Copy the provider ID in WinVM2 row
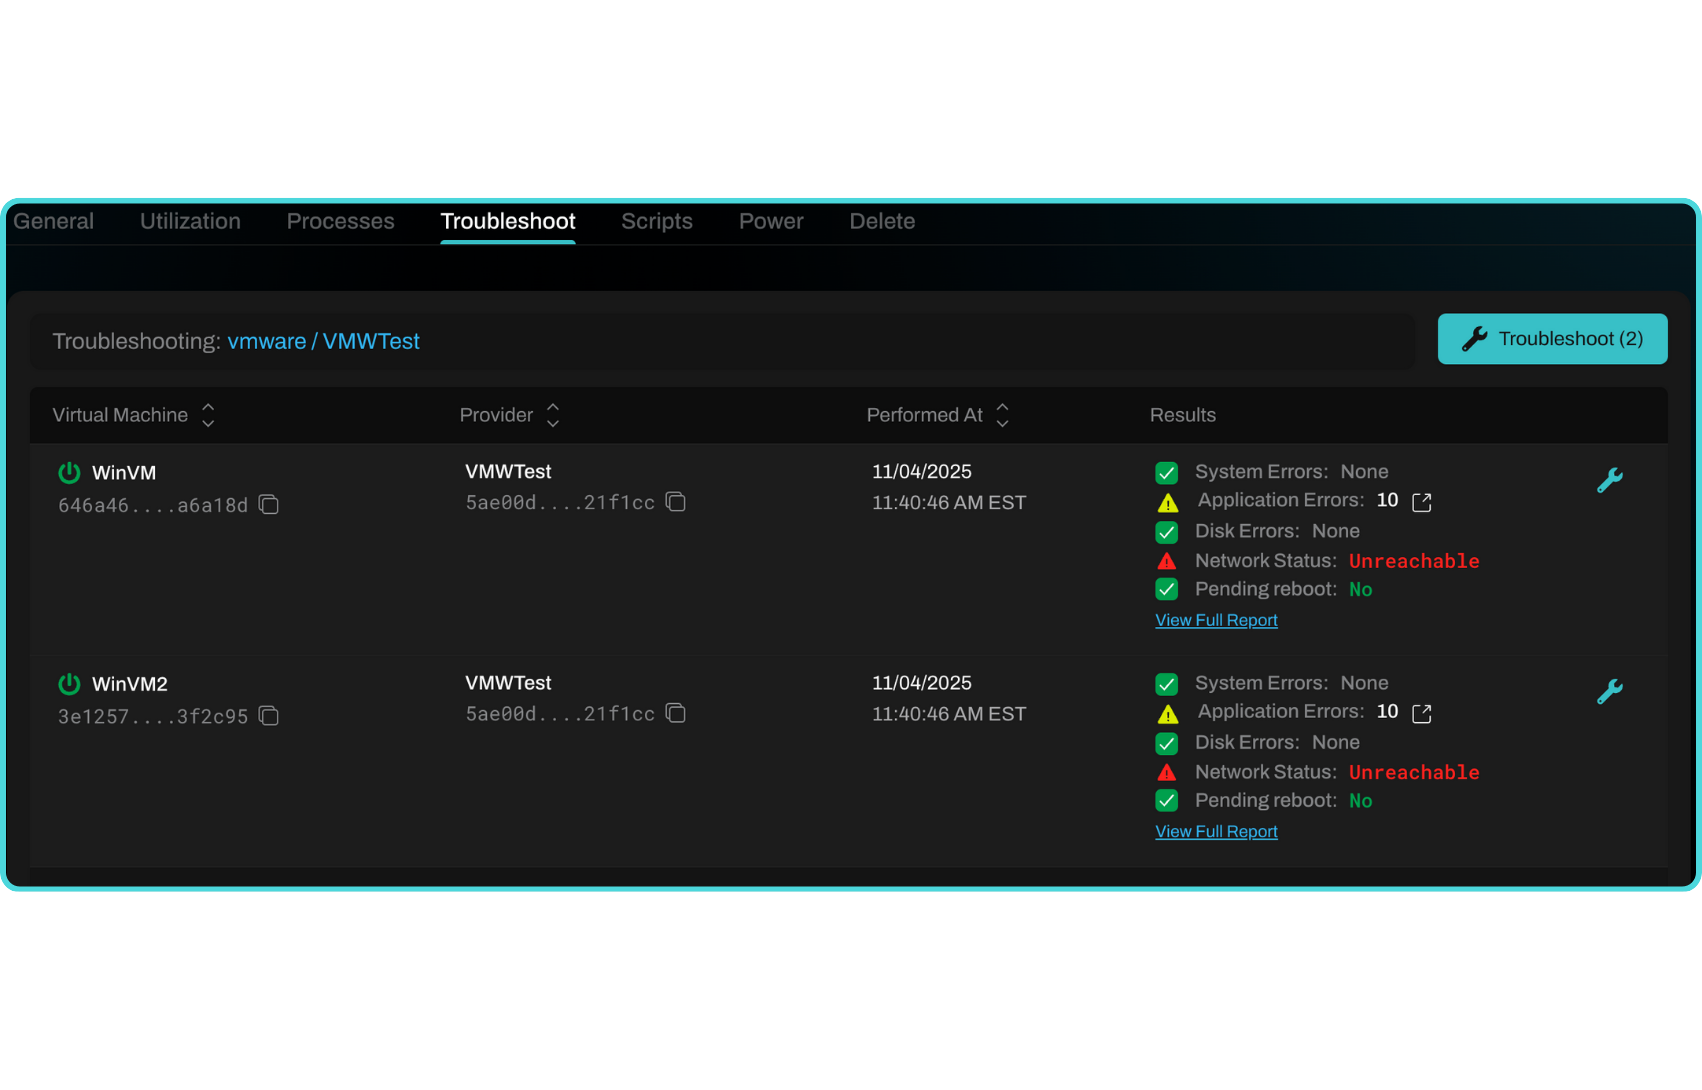The height and width of the screenshot is (1090, 1702). 676,713
